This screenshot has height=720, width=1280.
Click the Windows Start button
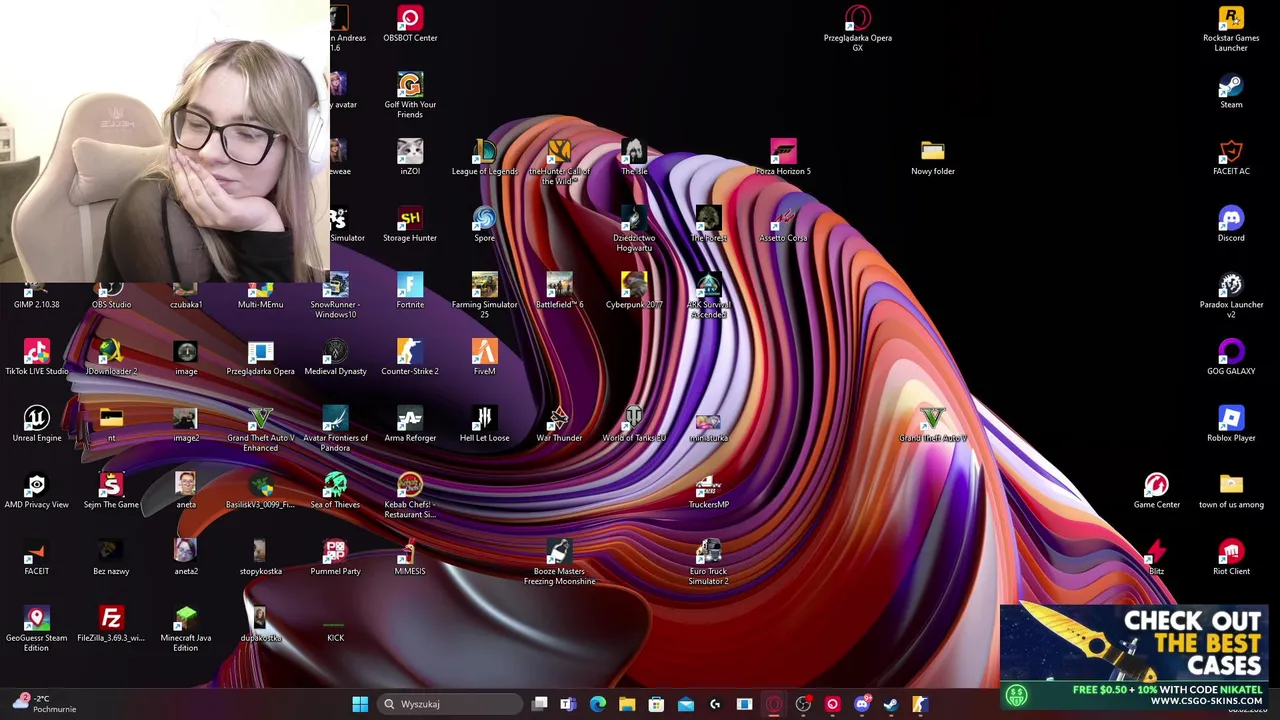coord(360,704)
